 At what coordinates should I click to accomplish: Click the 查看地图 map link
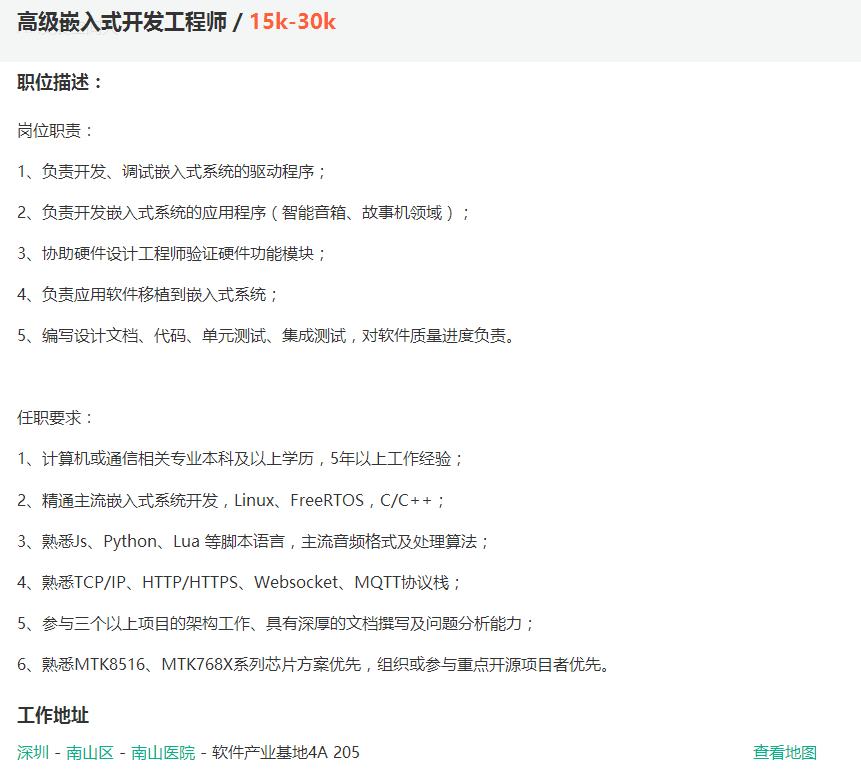click(785, 752)
